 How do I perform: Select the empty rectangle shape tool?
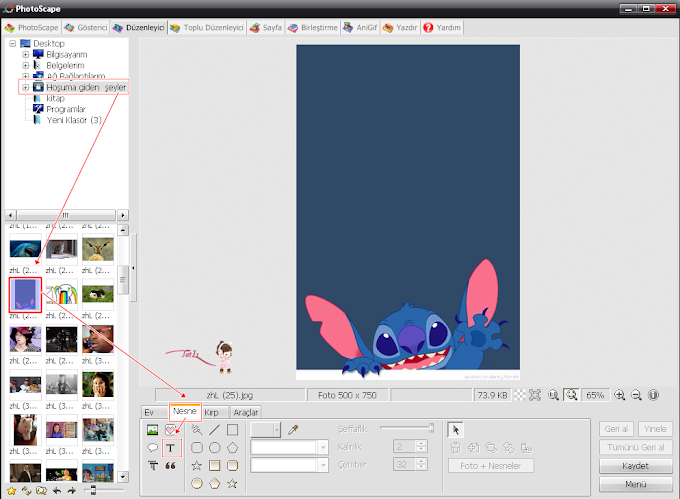pos(232,430)
